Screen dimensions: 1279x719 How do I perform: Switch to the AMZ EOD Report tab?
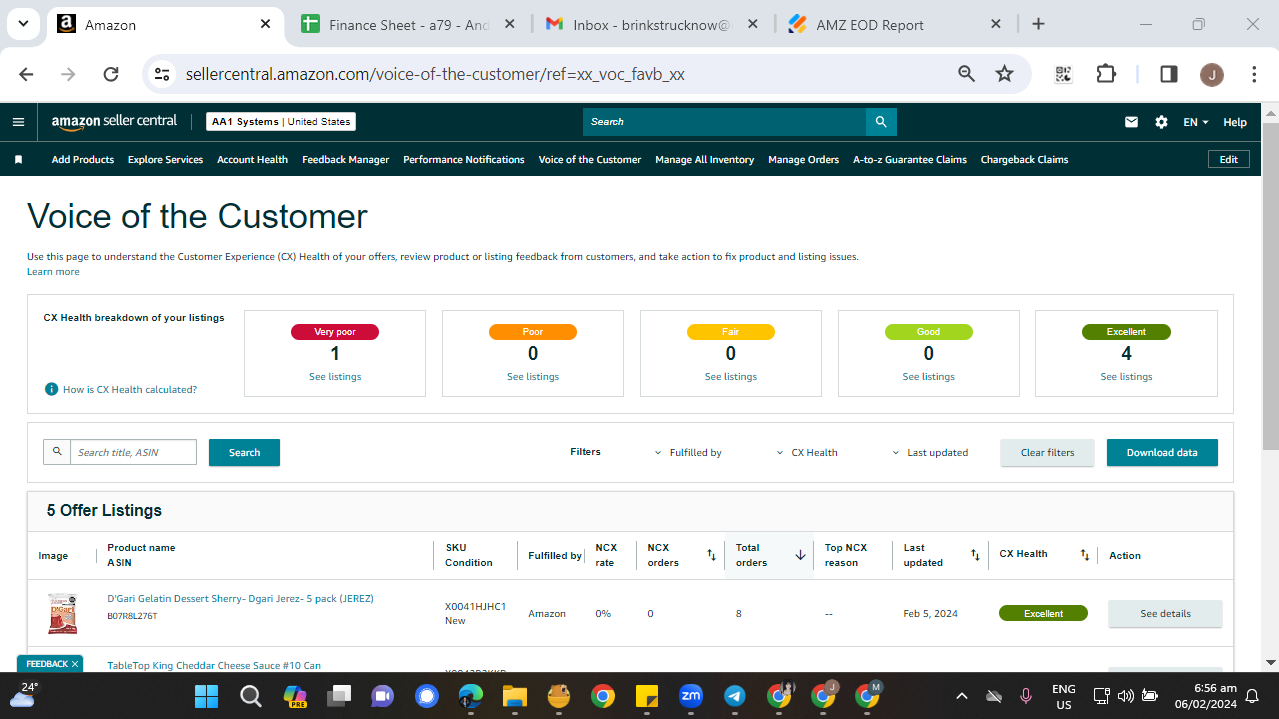pos(896,25)
